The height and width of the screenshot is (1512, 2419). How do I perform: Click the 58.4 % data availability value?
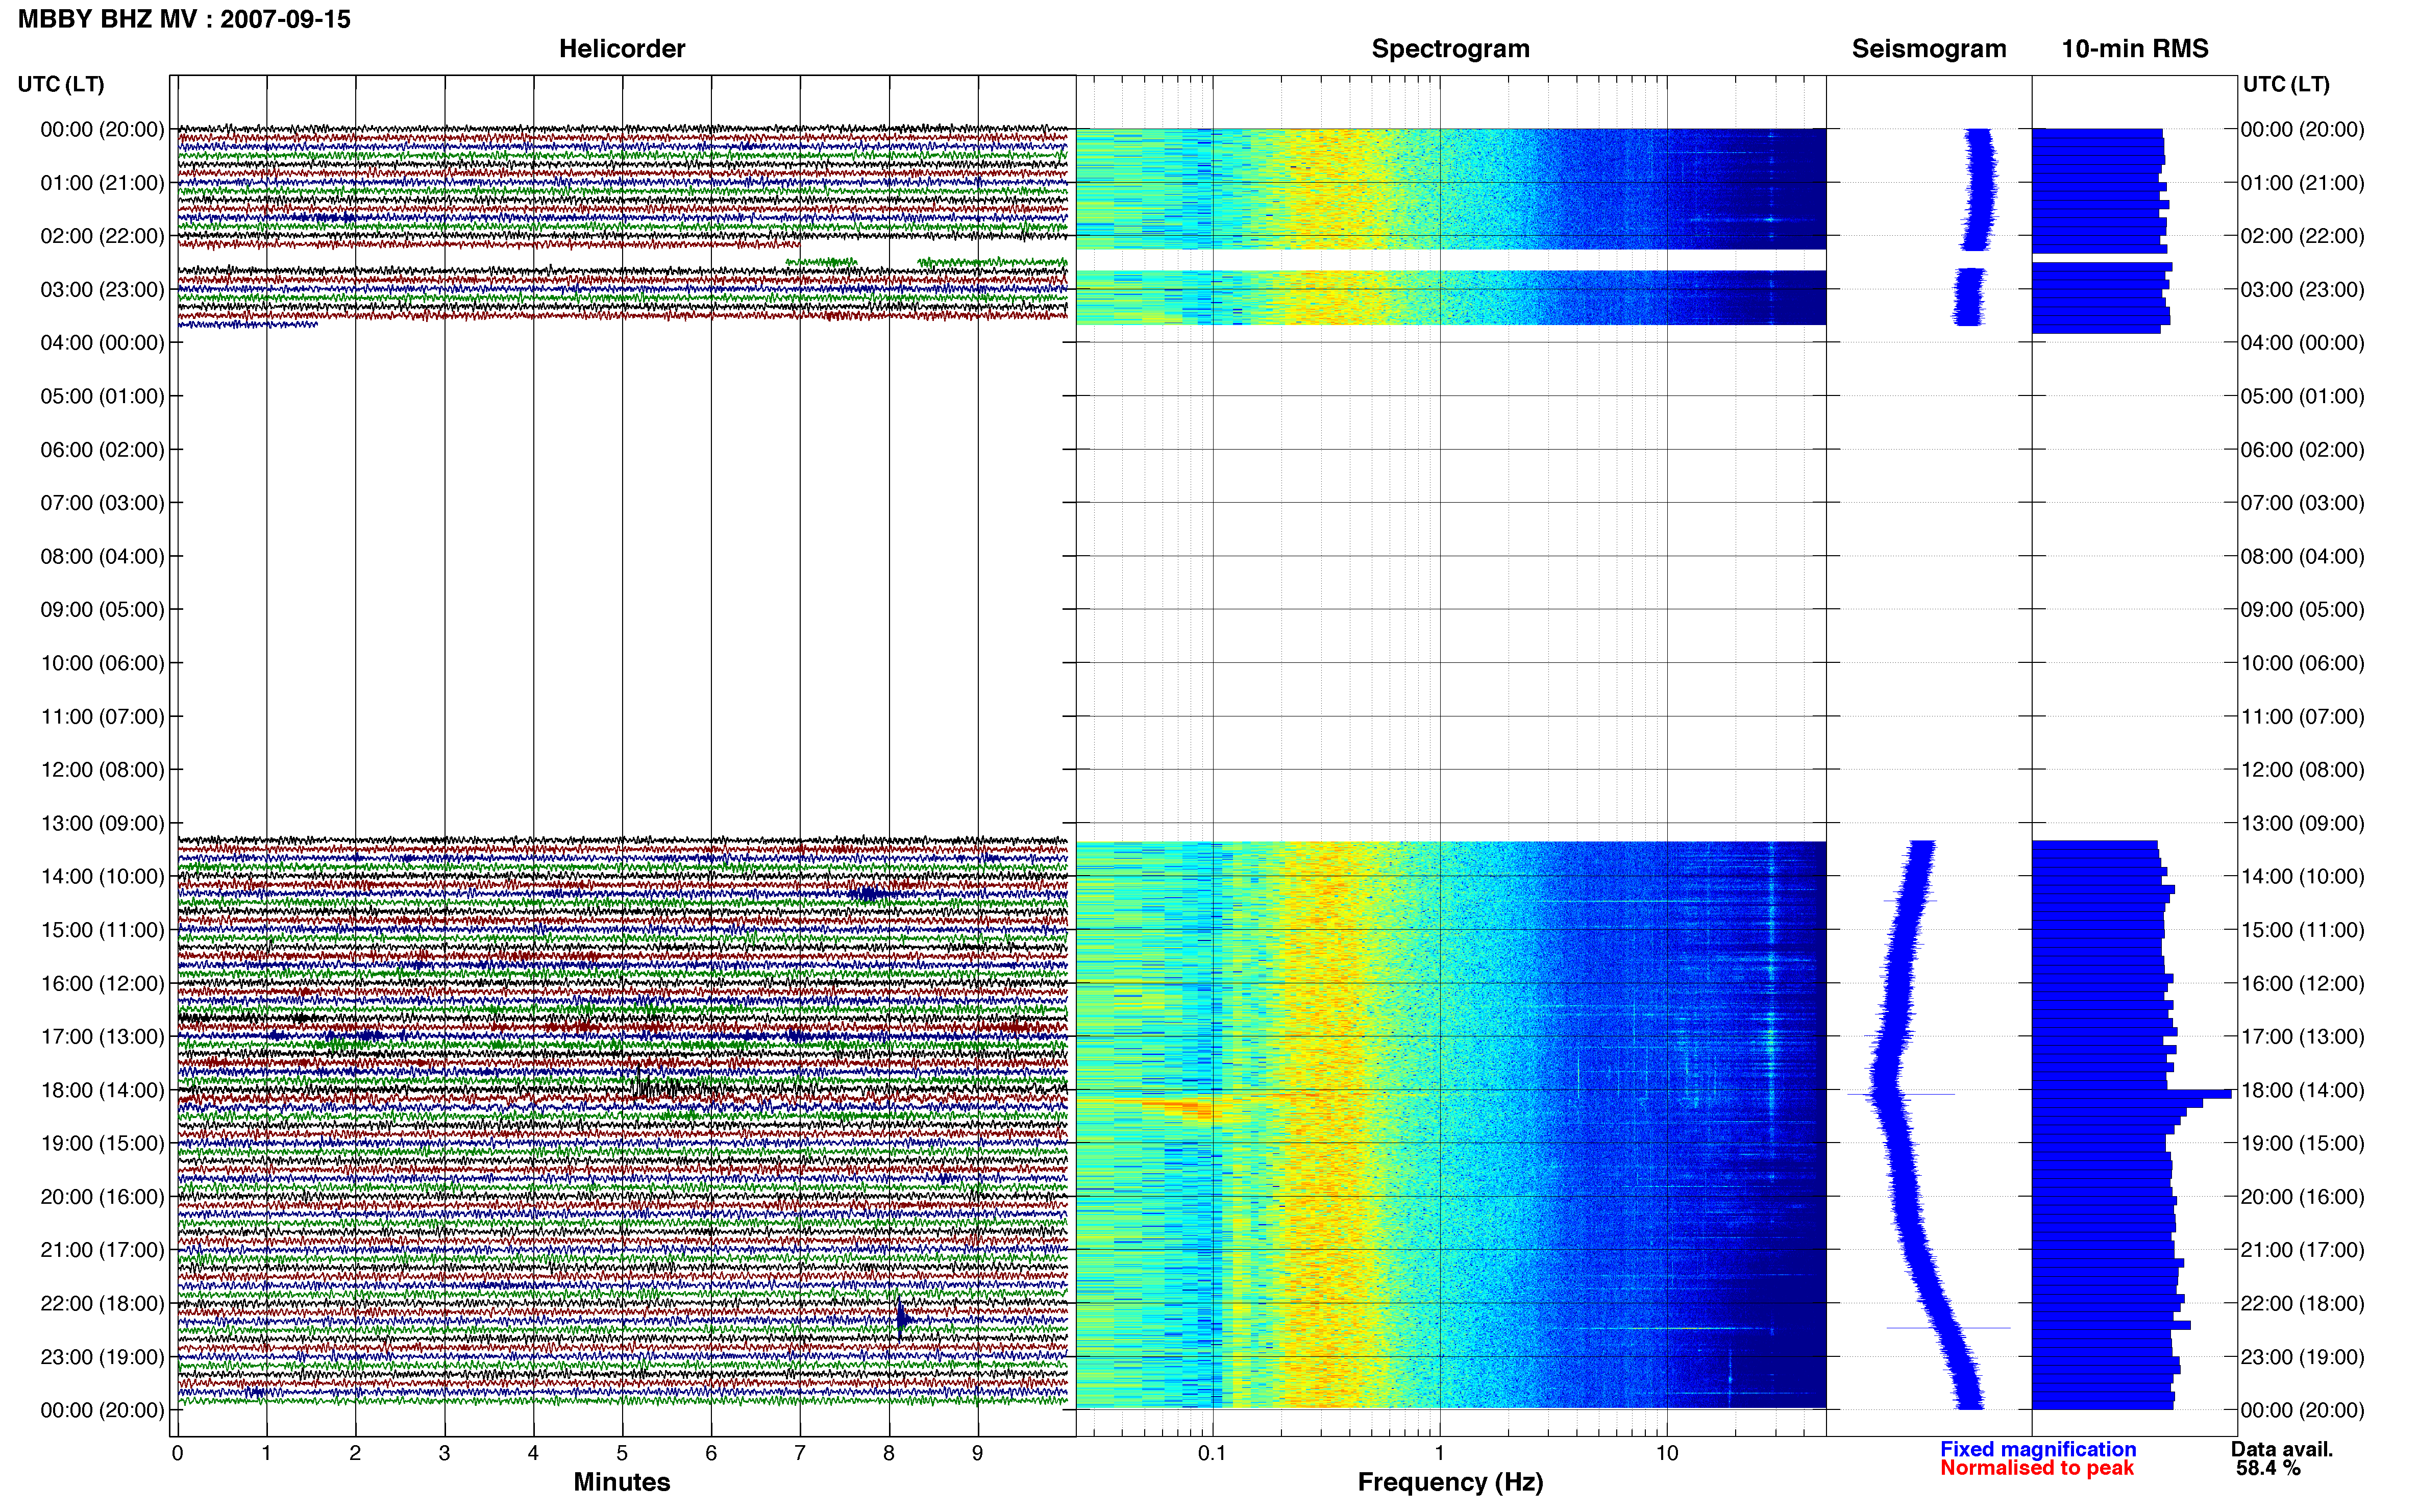tap(2269, 1468)
